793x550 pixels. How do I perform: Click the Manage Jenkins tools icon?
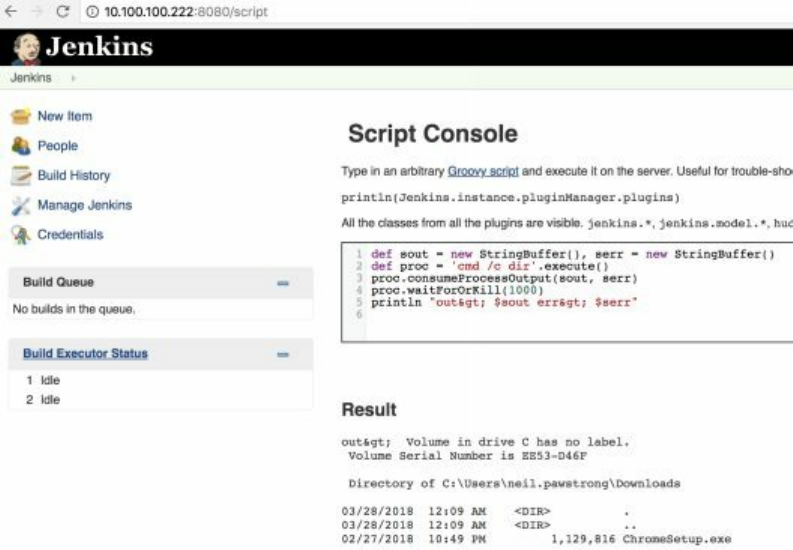click(20, 206)
